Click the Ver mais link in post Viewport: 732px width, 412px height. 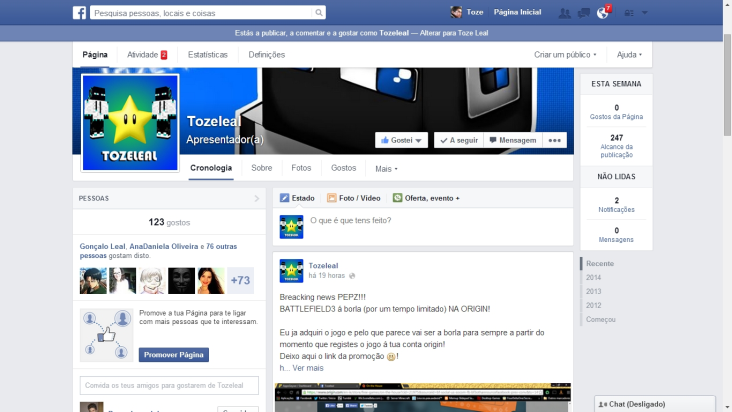click(308, 368)
